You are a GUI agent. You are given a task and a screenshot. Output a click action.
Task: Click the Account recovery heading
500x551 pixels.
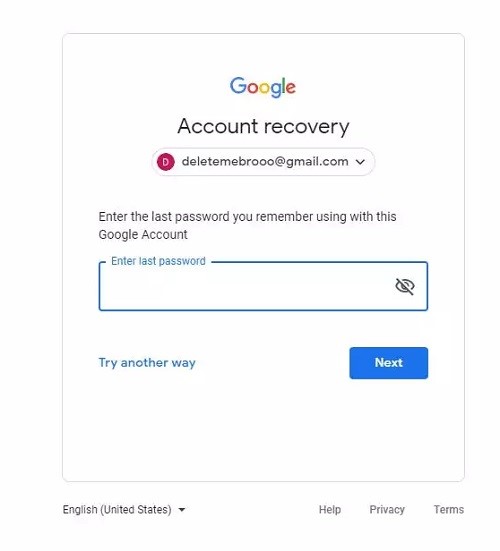263,126
